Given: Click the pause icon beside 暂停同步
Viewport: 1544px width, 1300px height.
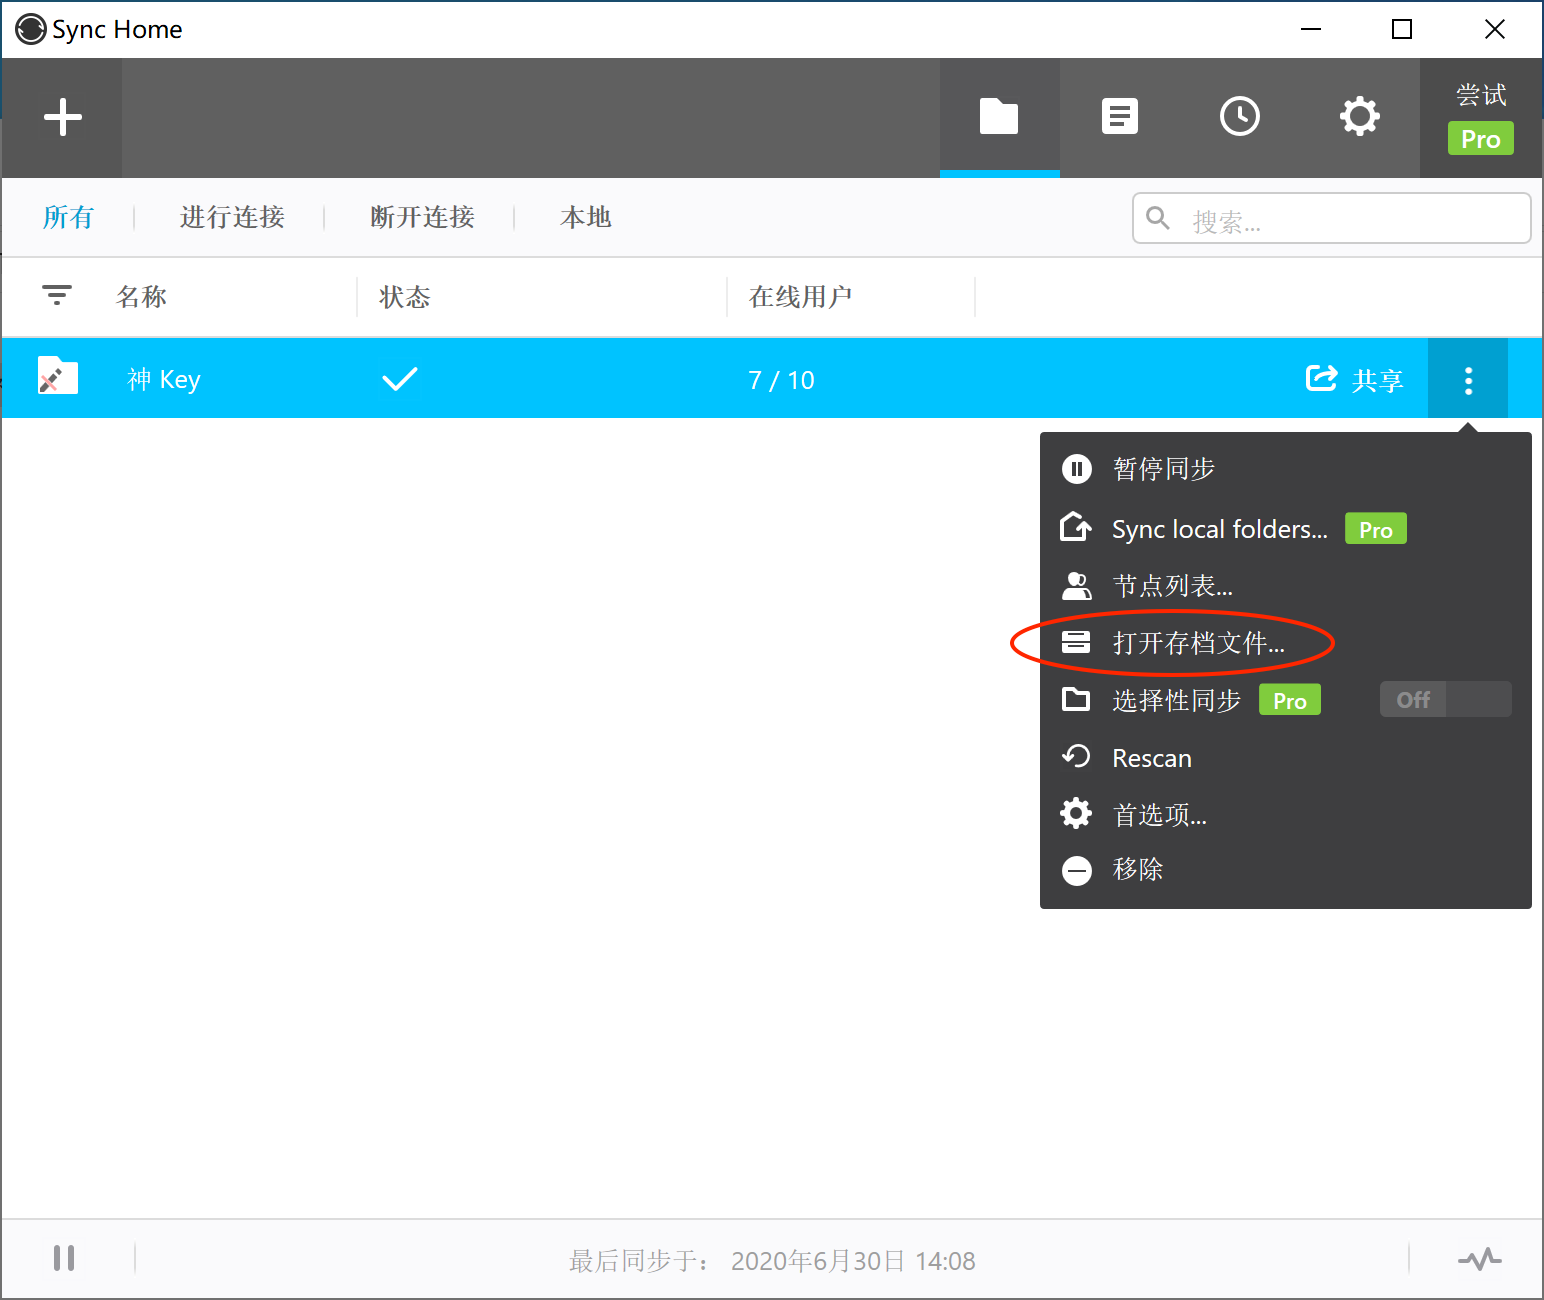Looking at the screenshot, I should click(1076, 469).
